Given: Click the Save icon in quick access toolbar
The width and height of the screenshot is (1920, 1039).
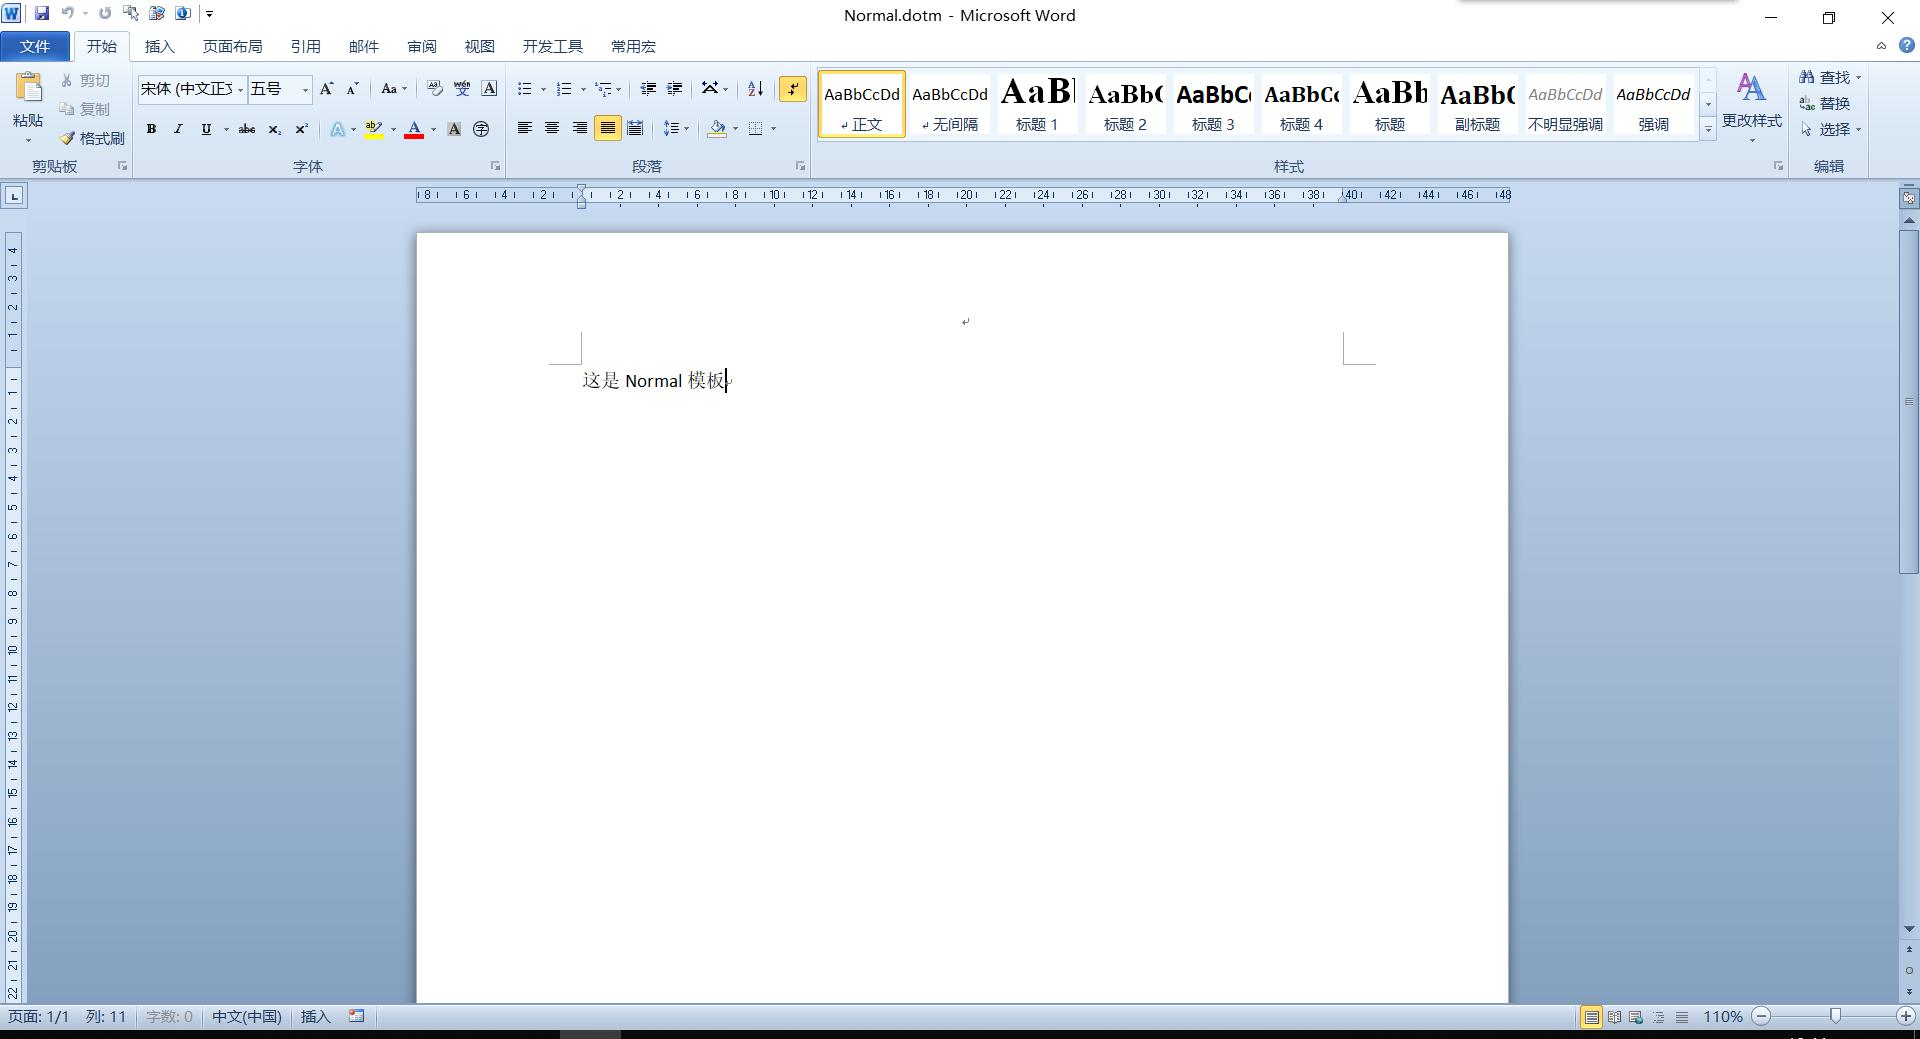Looking at the screenshot, I should 42,14.
